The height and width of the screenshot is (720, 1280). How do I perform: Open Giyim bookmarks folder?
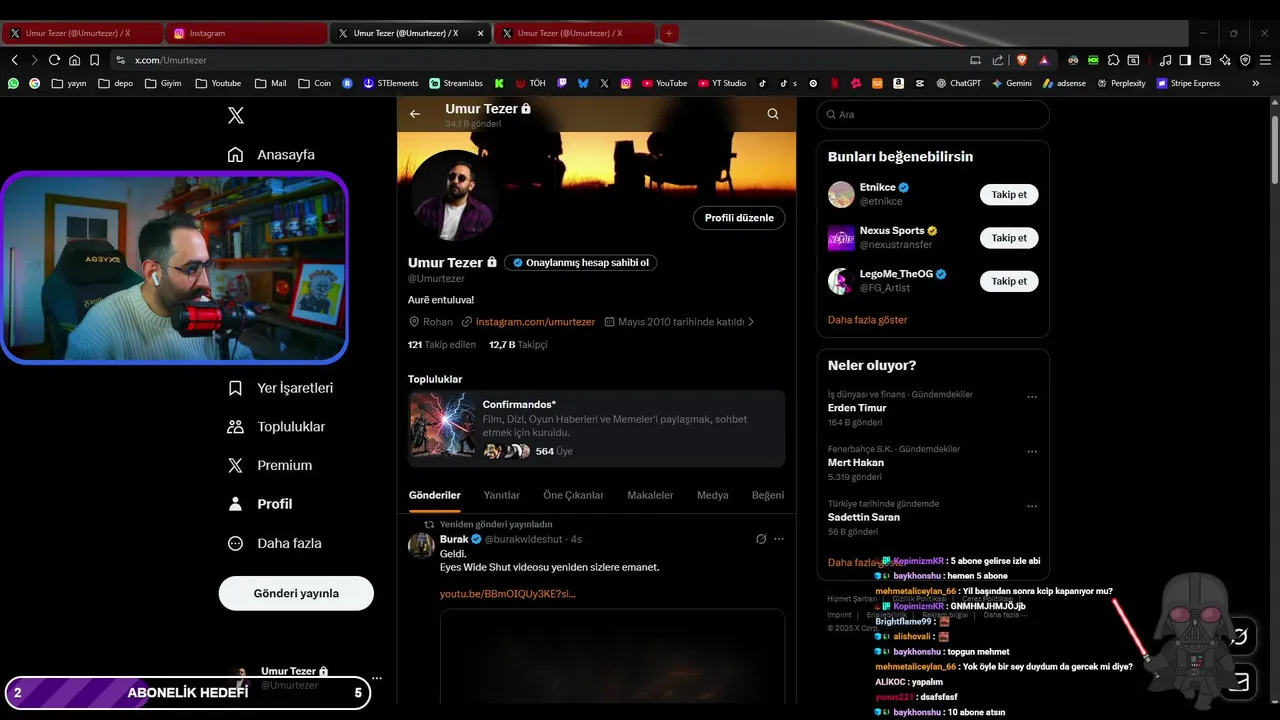coord(163,83)
